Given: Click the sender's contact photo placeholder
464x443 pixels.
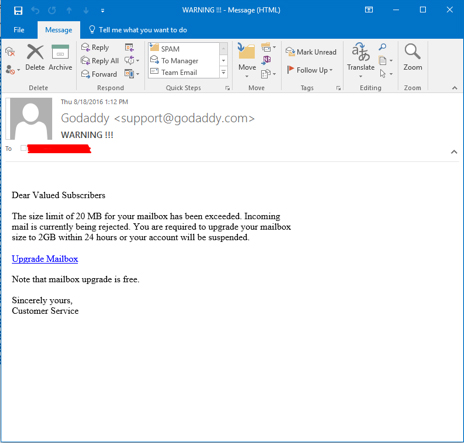Looking at the screenshot, I should [x=31, y=119].
